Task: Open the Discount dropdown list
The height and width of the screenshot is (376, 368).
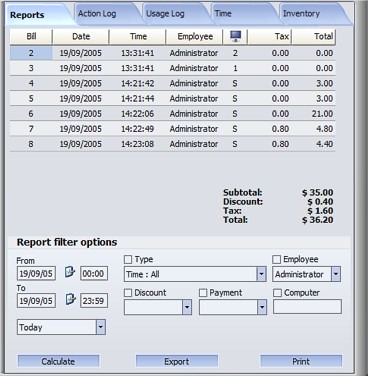Action: 187,307
